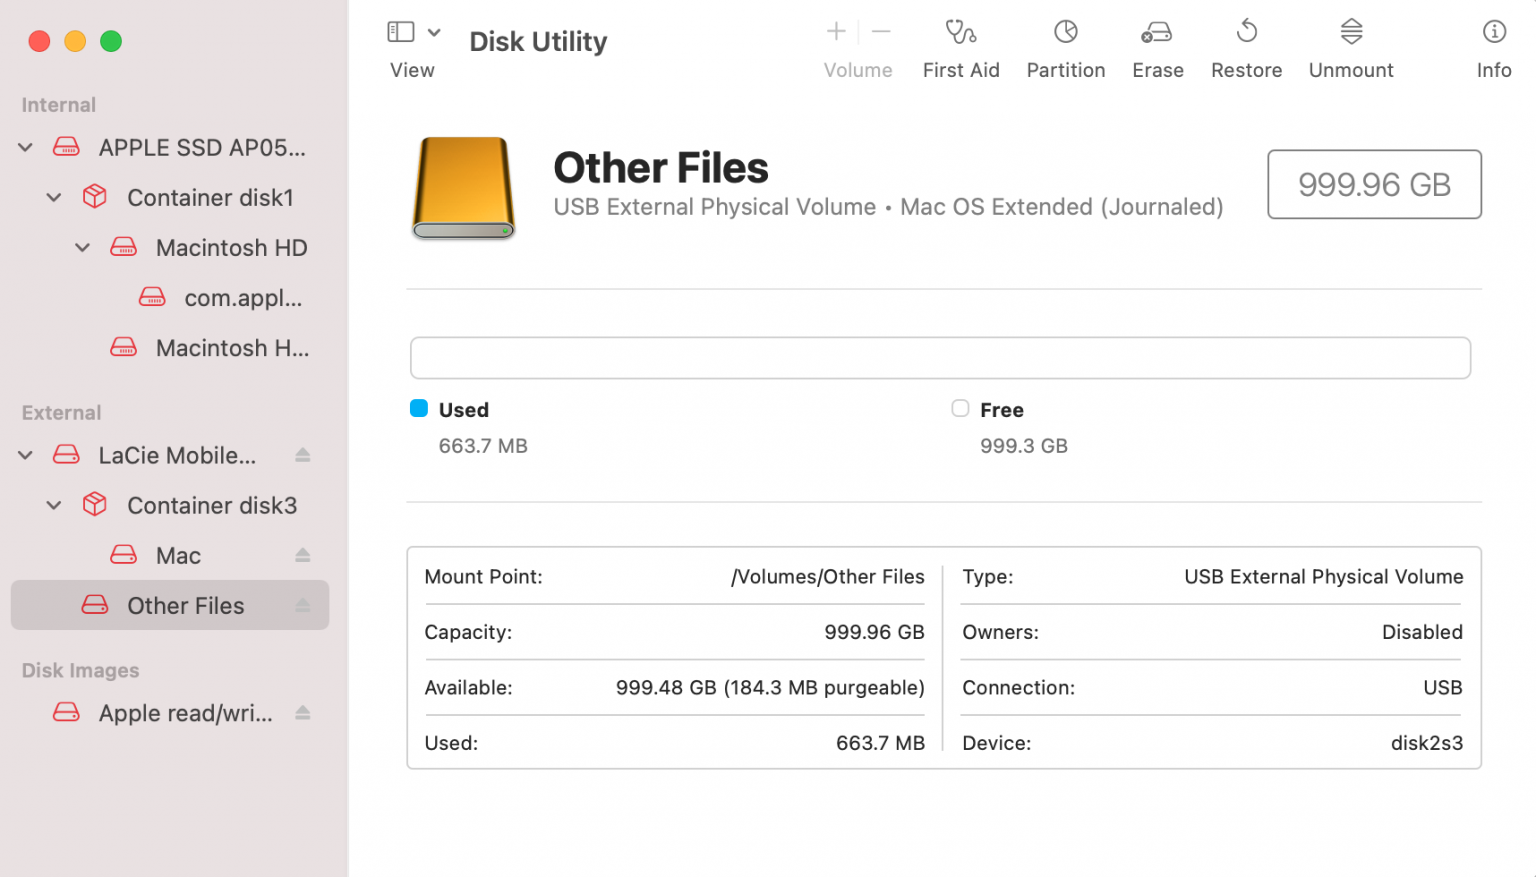Click the Used legend swatch
This screenshot has height=877, width=1536.
pyautogui.click(x=419, y=409)
